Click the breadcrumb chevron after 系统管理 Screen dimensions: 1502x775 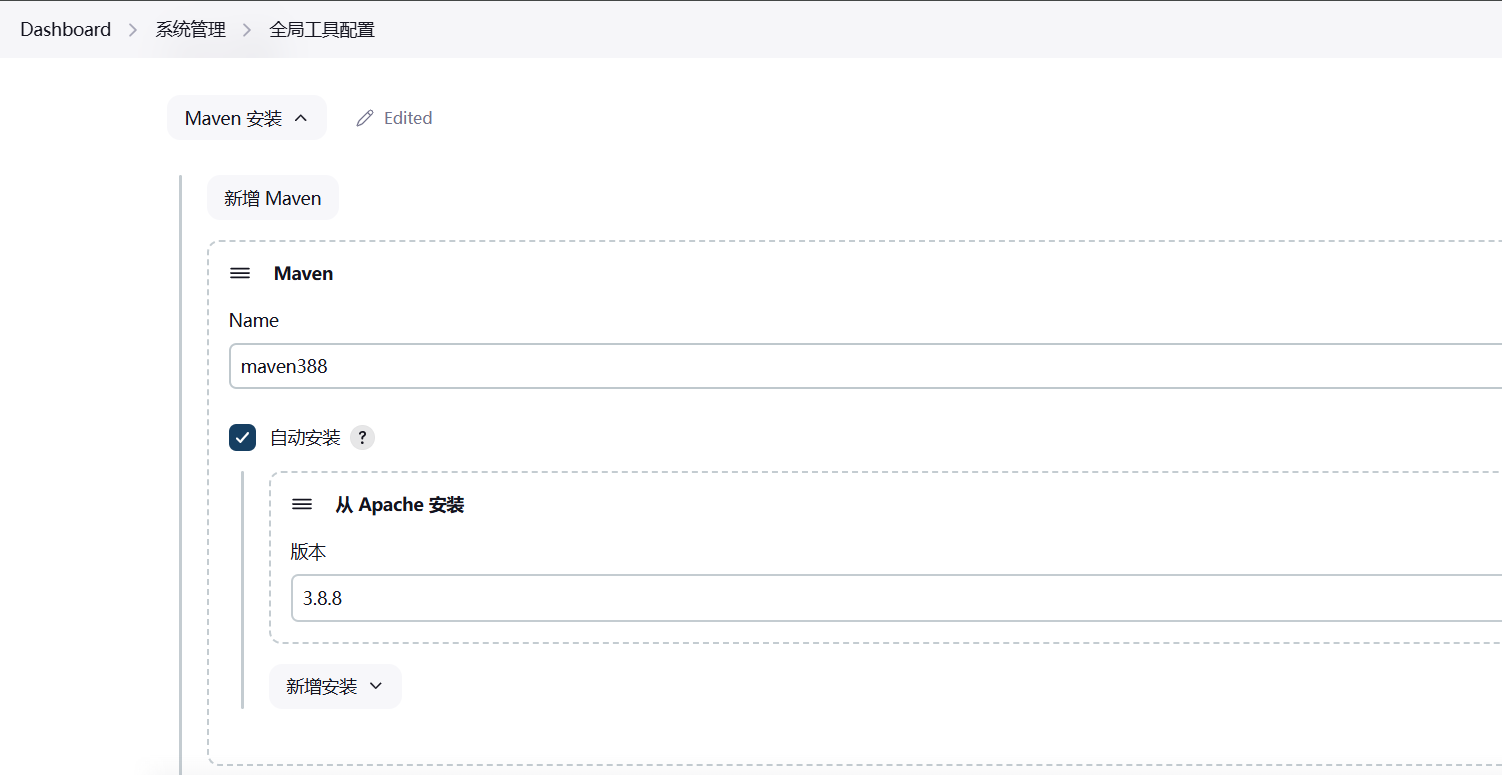point(247,30)
